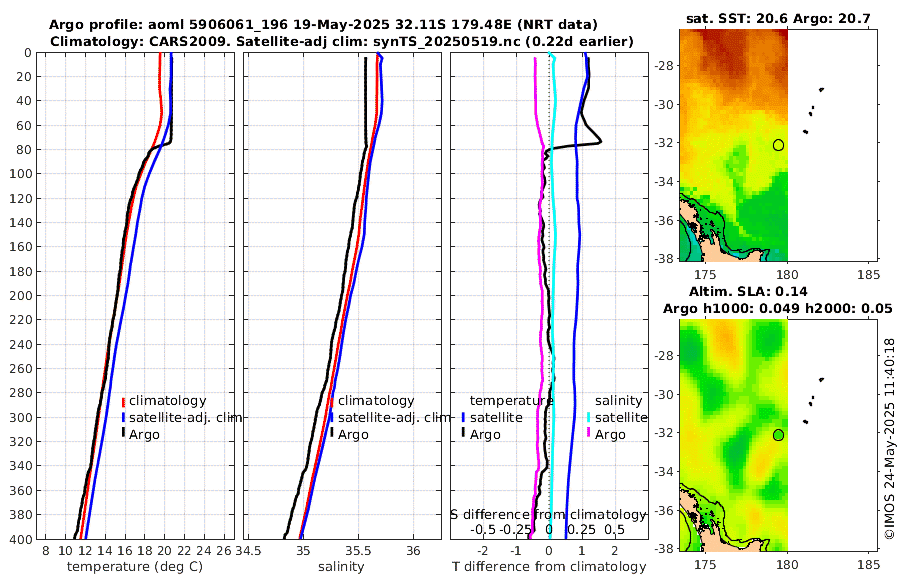Click magenta Argo salinity legend marker

589,434
